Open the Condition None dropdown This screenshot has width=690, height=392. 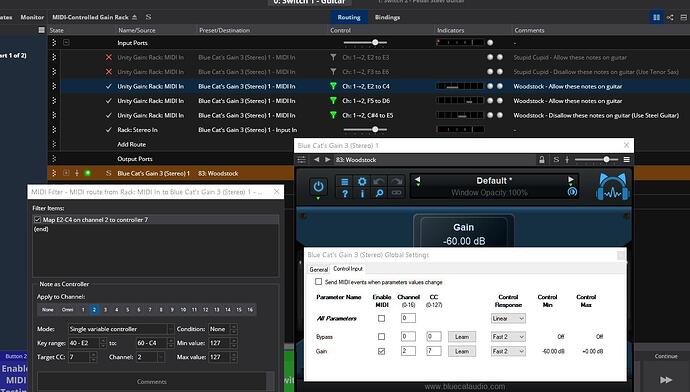coord(223,329)
